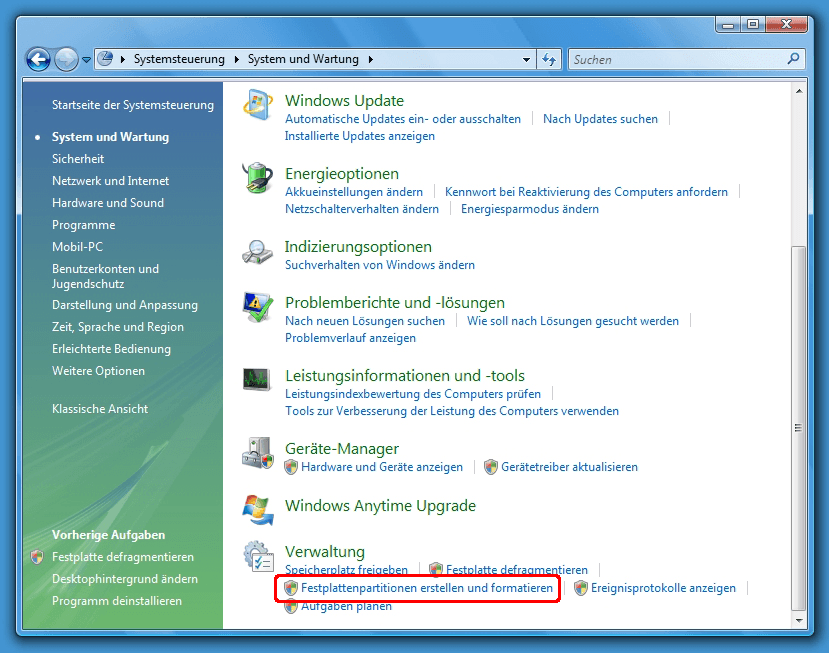This screenshot has width=829, height=653.
Task: Open Benutzerkonten und Jugendschutz category
Action: 105,276
